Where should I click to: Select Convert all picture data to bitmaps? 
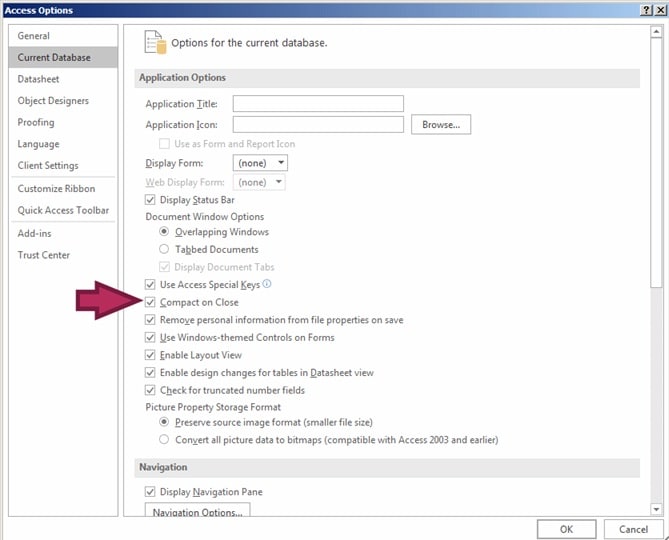tap(164, 440)
